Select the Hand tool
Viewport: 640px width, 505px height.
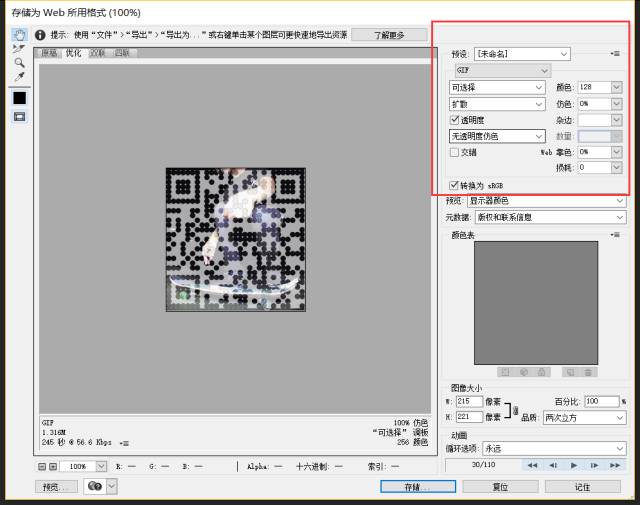click(19, 34)
